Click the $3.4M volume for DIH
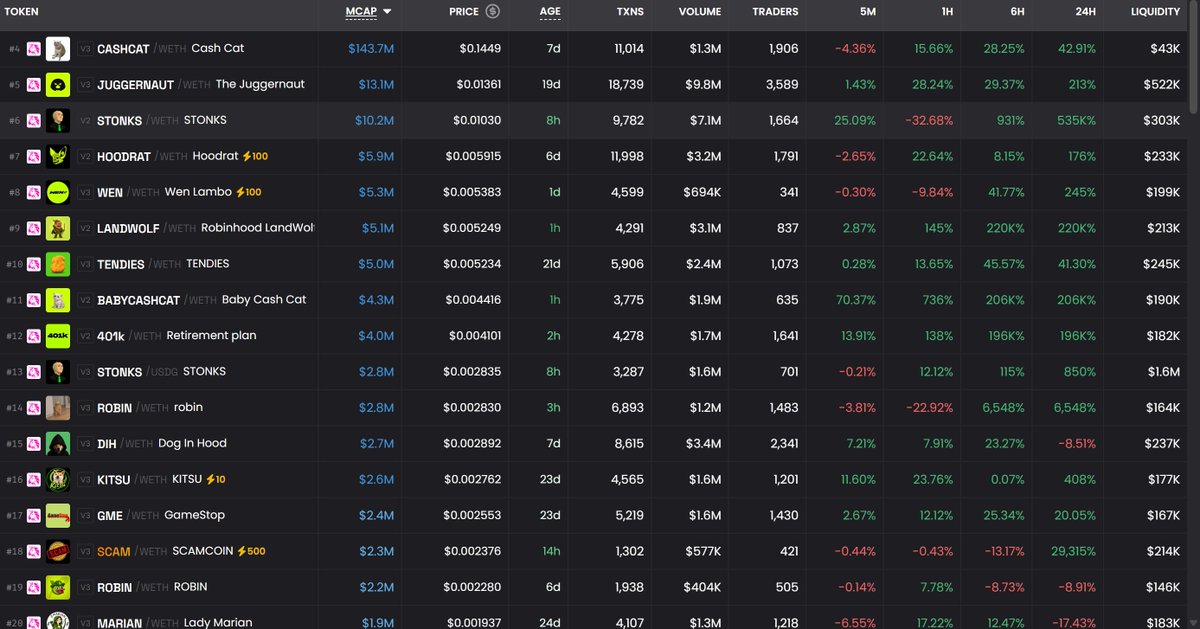The height and width of the screenshot is (629, 1200). [x=704, y=444]
